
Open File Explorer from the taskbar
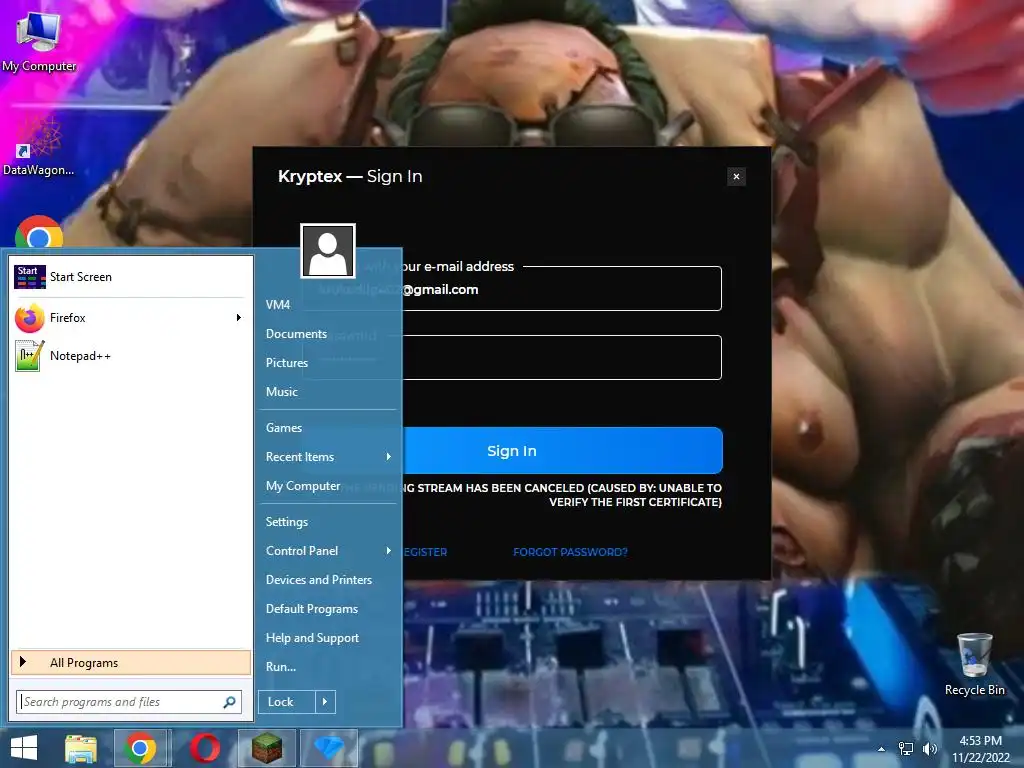click(x=80, y=748)
